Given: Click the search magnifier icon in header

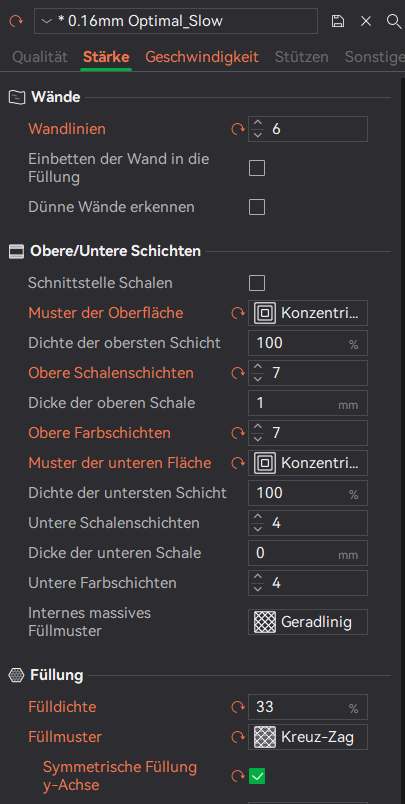Looking at the screenshot, I should [393, 21].
